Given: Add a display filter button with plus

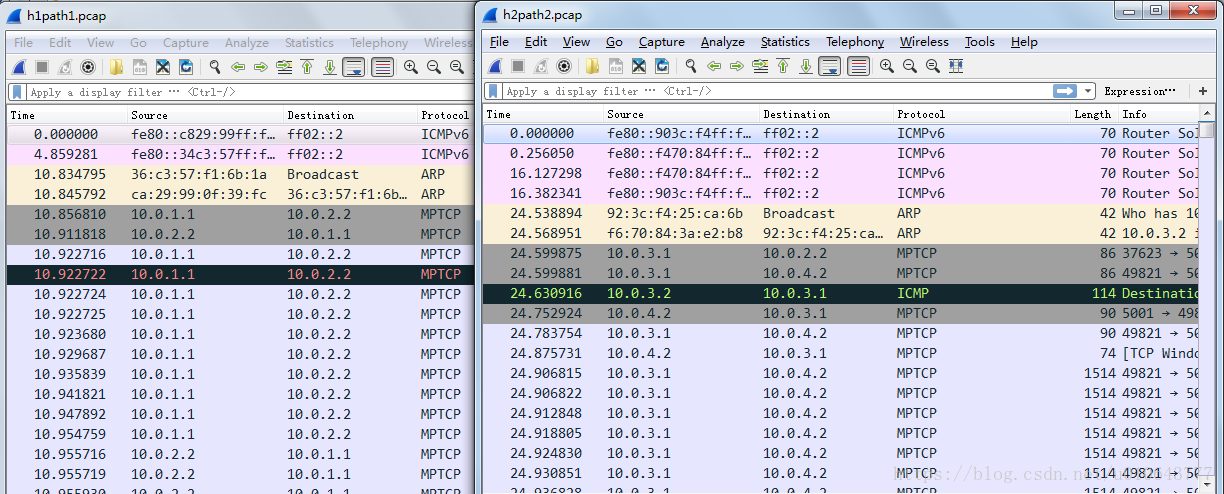Looking at the screenshot, I should point(1203,91).
